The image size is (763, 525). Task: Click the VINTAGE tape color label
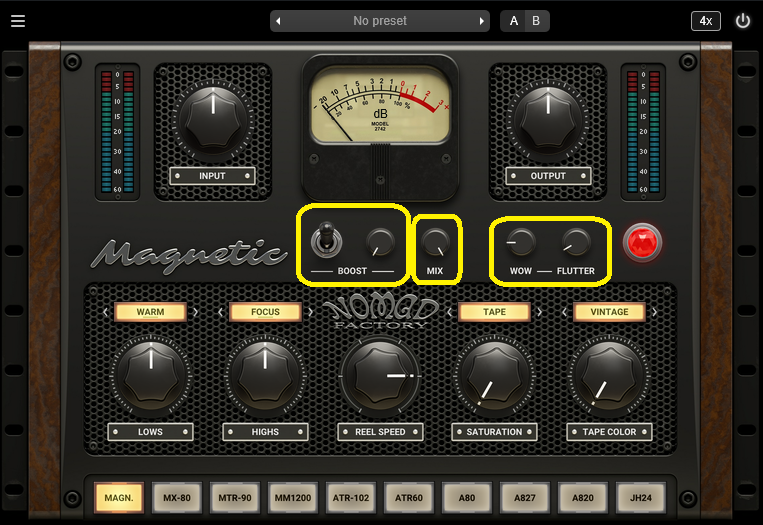pyautogui.click(x=609, y=312)
